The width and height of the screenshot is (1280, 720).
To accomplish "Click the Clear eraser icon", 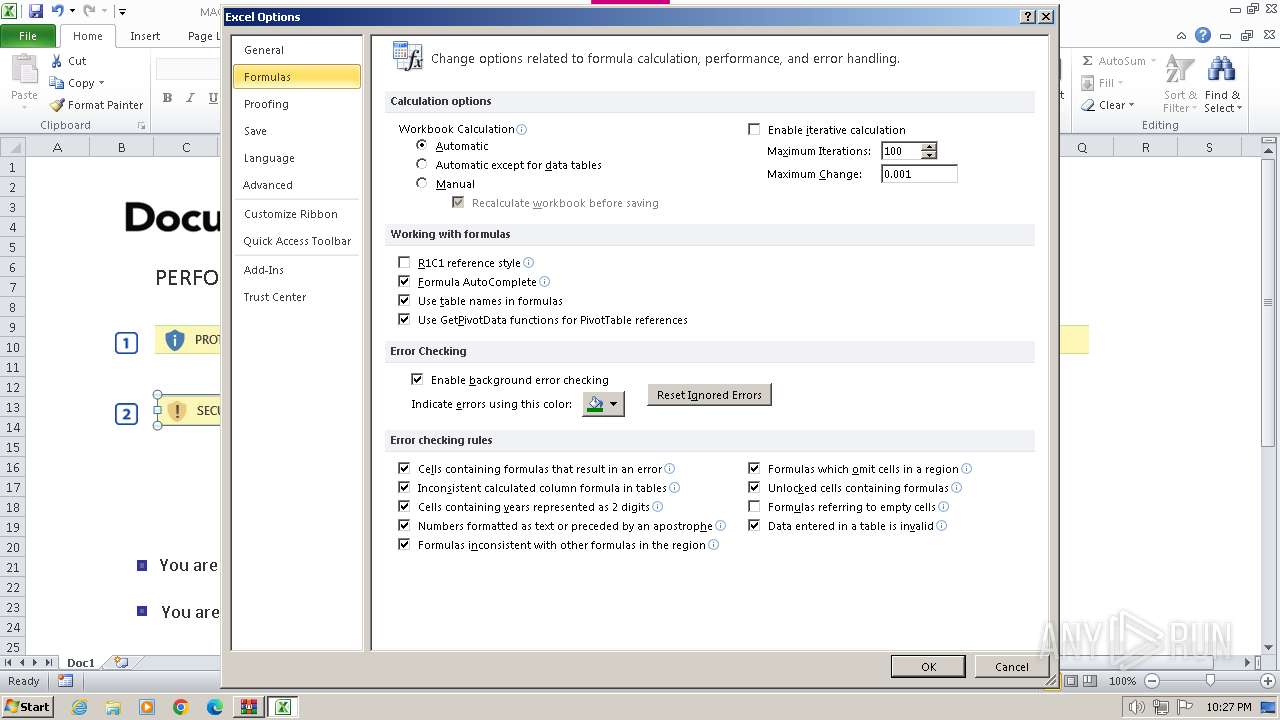I will pos(1088,105).
